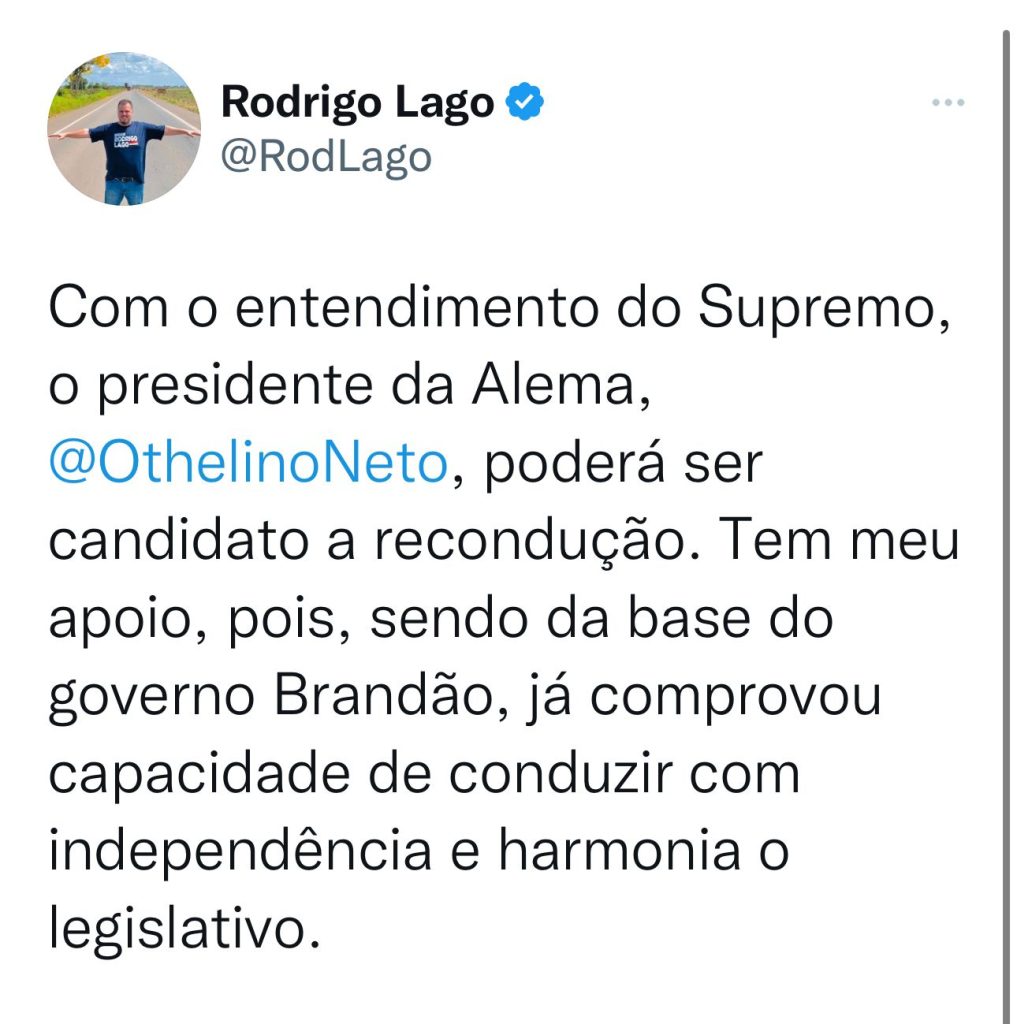Open the @OthelinoNeto mention link

[248, 463]
